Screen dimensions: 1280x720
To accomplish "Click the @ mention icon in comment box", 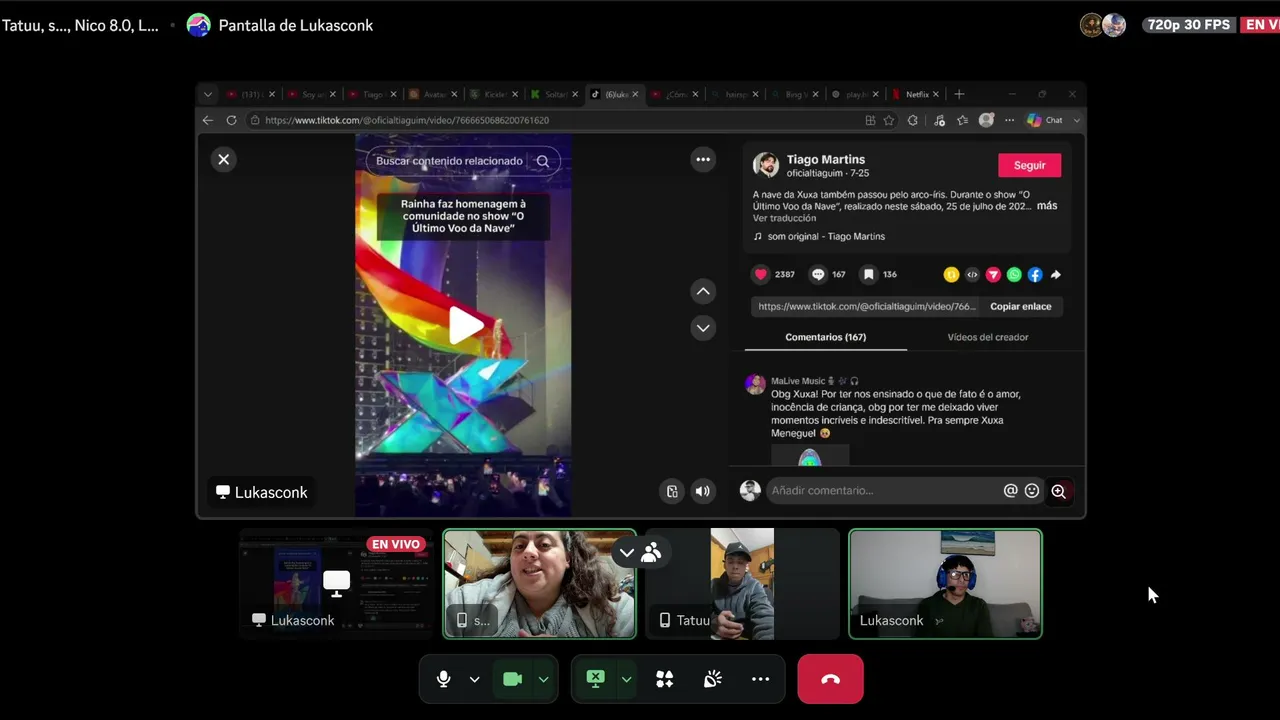I will pos(1011,491).
